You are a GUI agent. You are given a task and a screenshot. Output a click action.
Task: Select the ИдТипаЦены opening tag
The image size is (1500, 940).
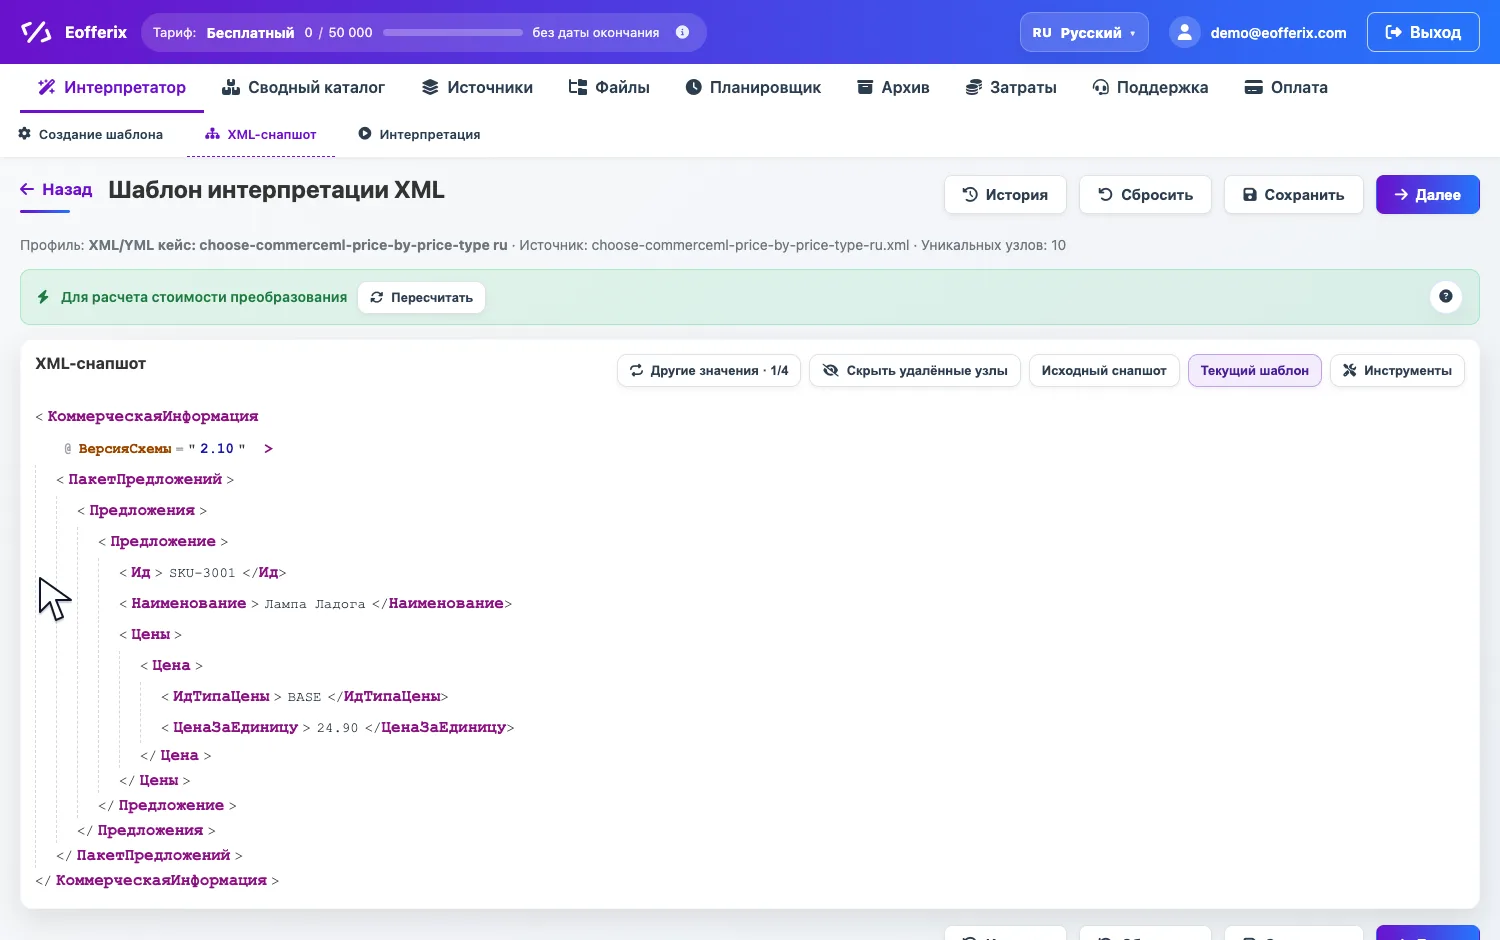pos(221,696)
